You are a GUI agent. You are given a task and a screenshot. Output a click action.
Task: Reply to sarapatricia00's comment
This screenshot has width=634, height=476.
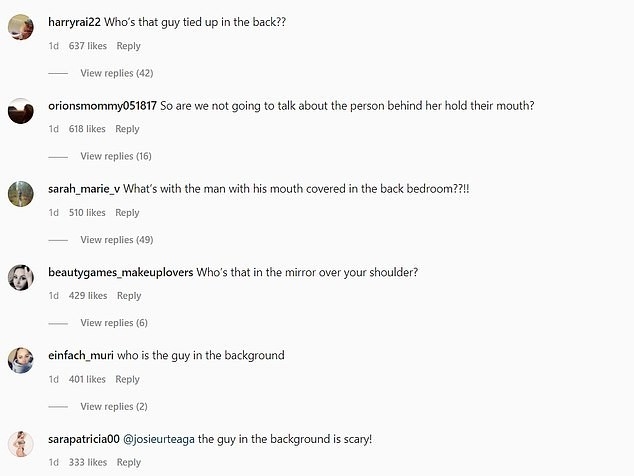pos(128,463)
